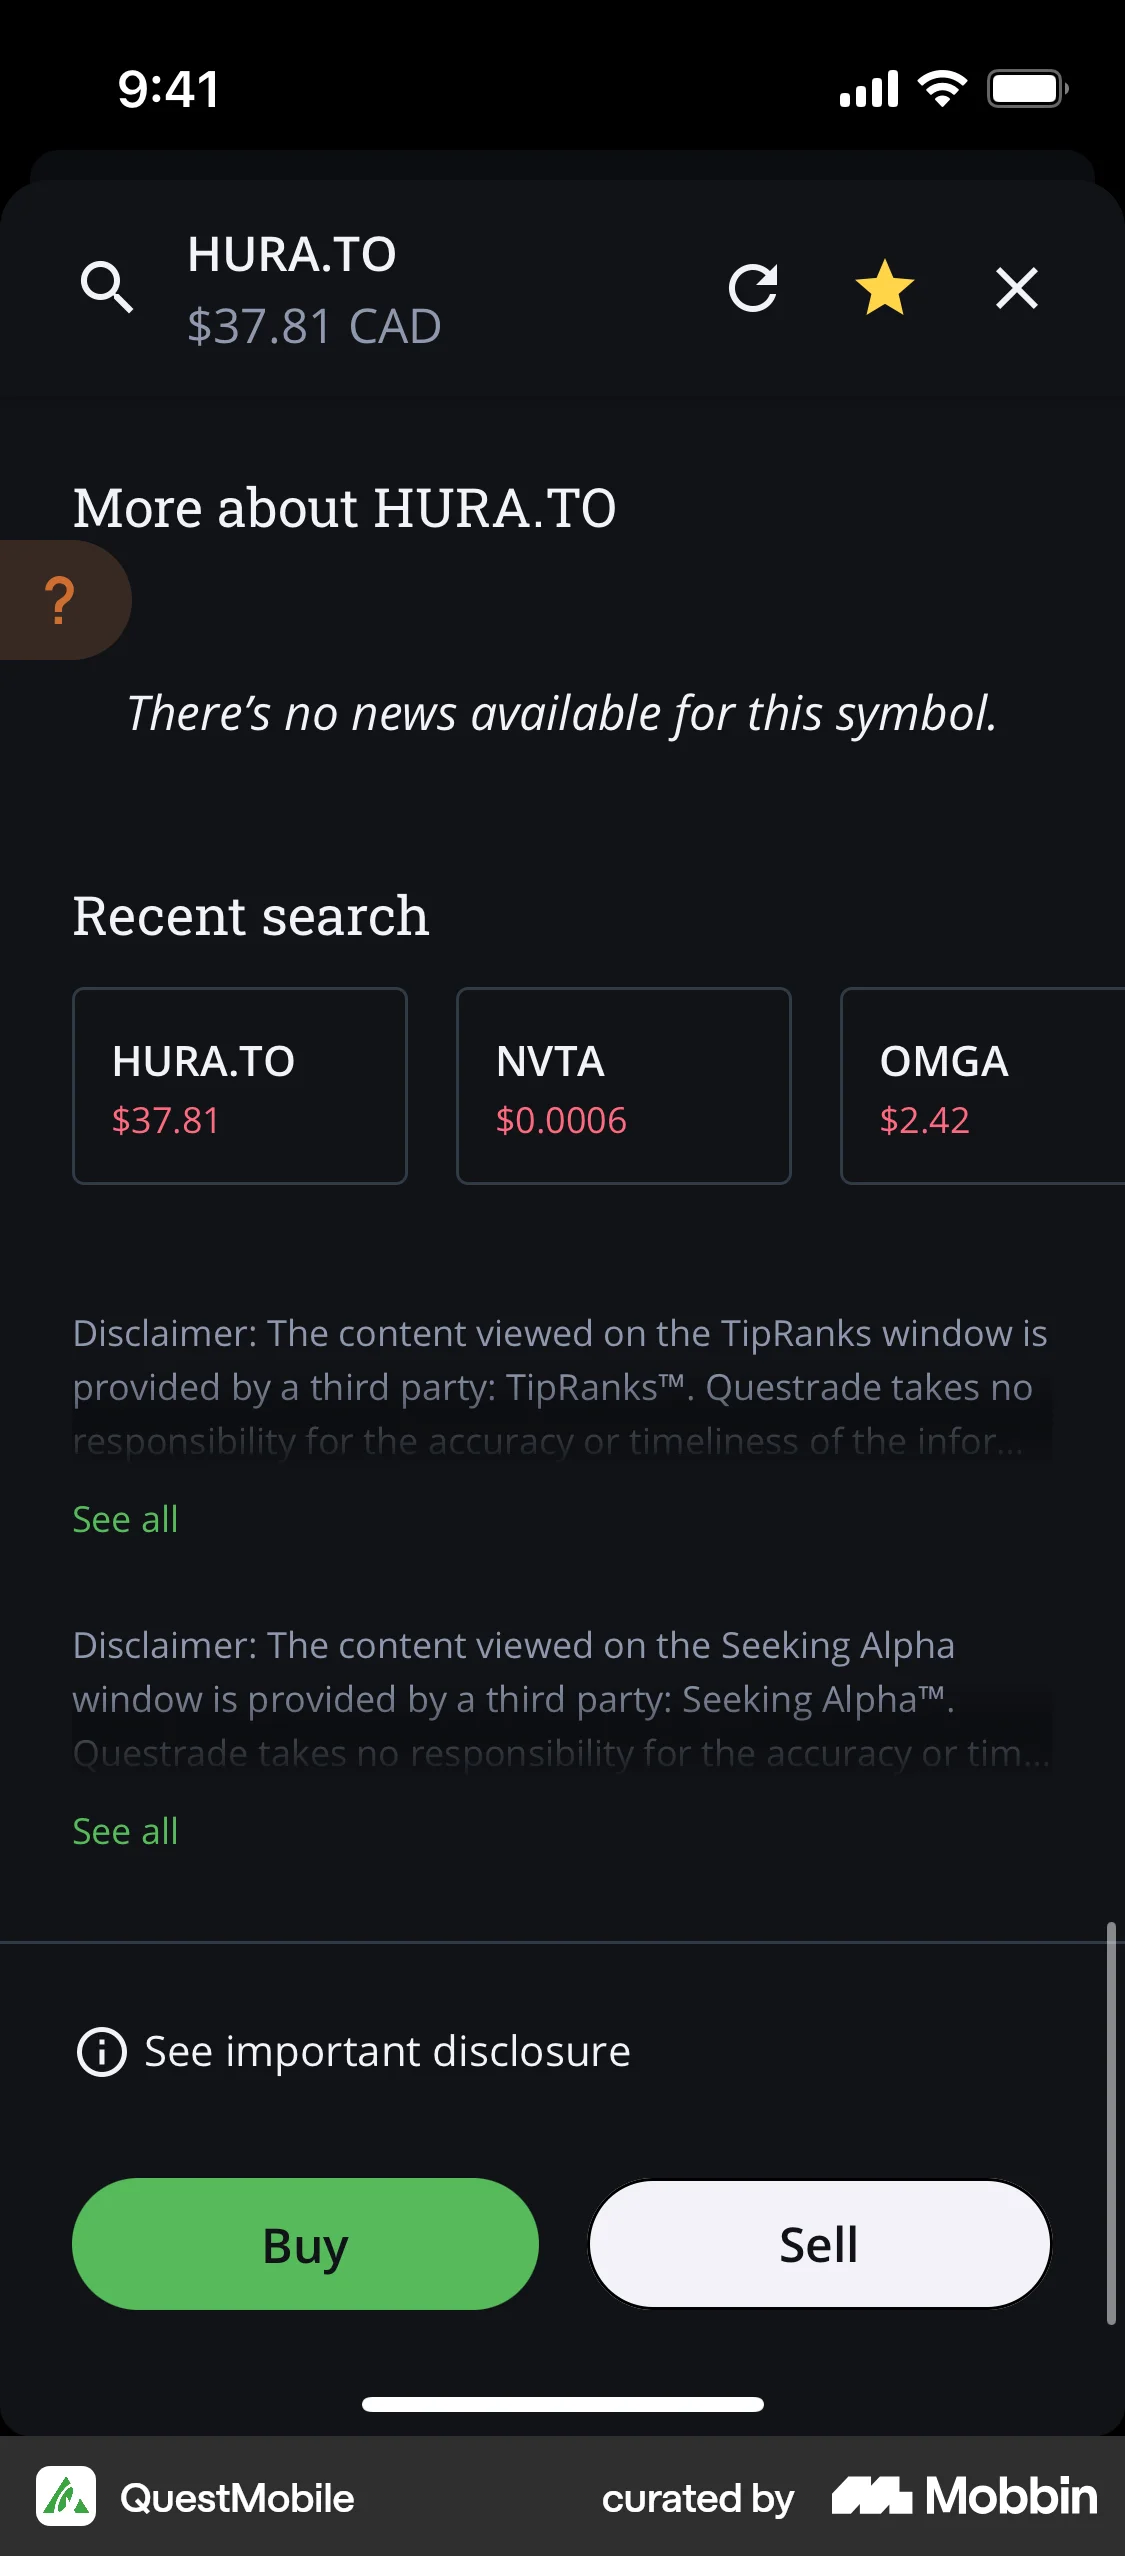This screenshot has height=2556, width=1125.
Task: Close the HURA.TO detail view
Action: click(1016, 289)
